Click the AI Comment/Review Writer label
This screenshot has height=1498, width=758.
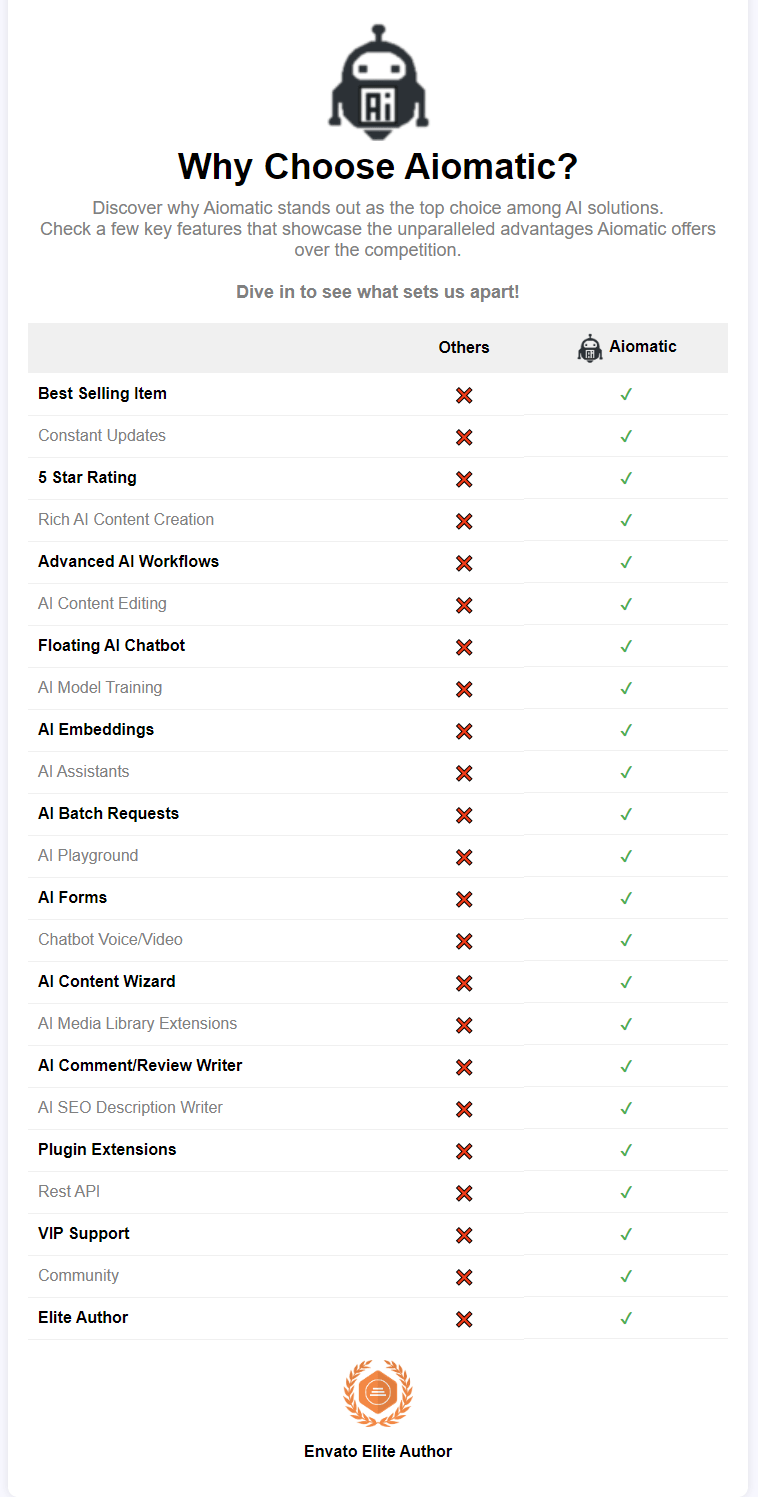tap(140, 1066)
